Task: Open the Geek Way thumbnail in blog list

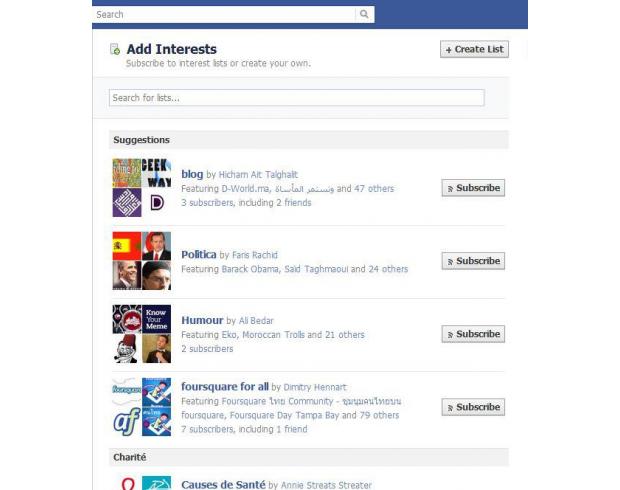Action: (157, 173)
